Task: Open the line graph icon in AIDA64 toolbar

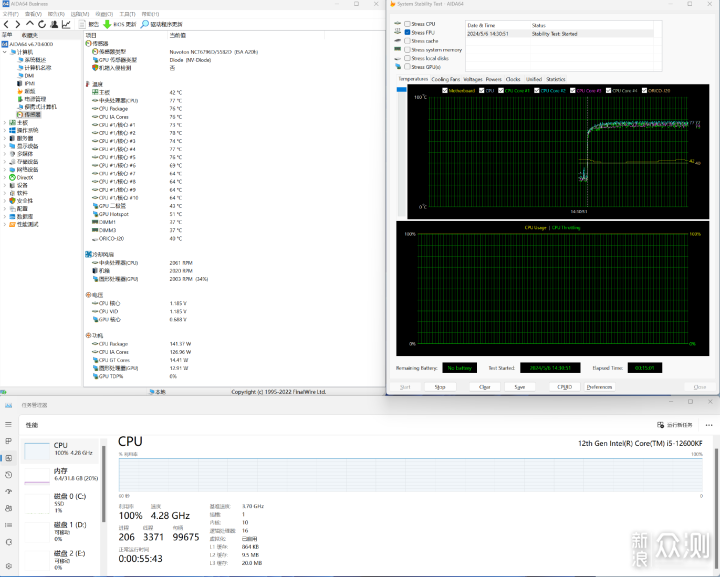Action: [66, 24]
